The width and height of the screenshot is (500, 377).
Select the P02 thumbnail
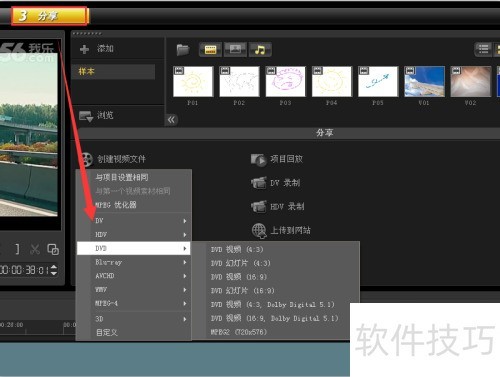tap(239, 82)
